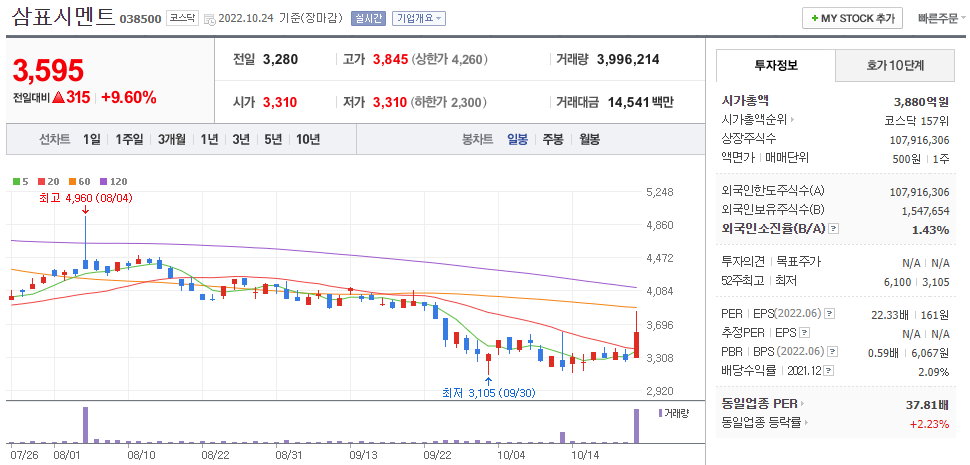Click the +9.60% change rate
Viewport: 970px width, 465px height.
pos(129,98)
